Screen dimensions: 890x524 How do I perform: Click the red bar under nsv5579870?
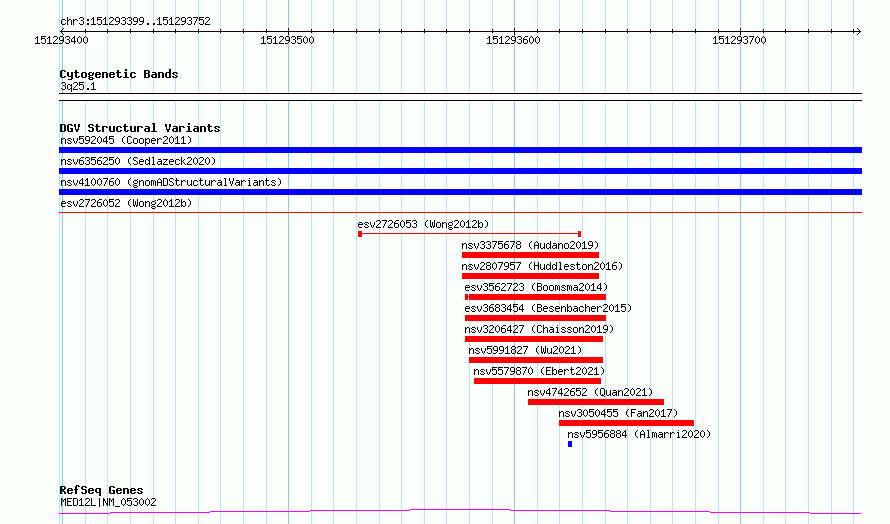(537, 381)
